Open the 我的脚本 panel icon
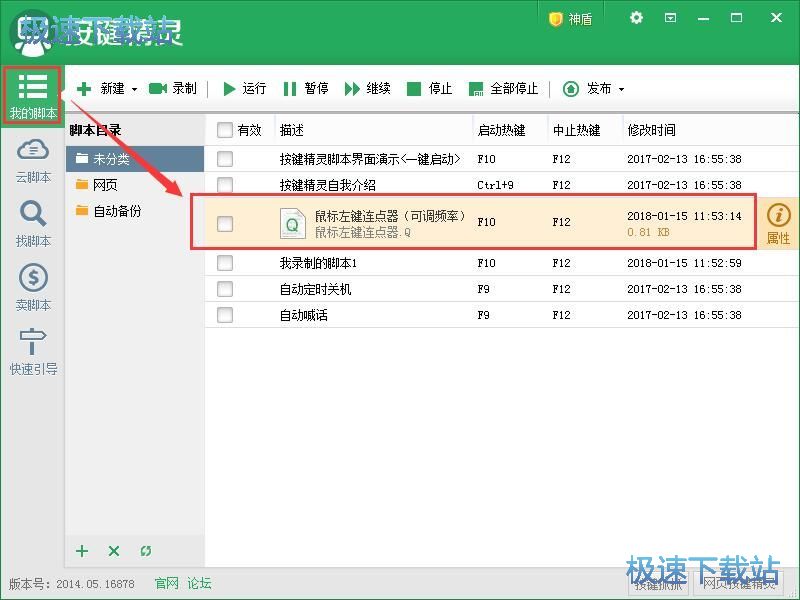800x600 pixels. (33, 90)
